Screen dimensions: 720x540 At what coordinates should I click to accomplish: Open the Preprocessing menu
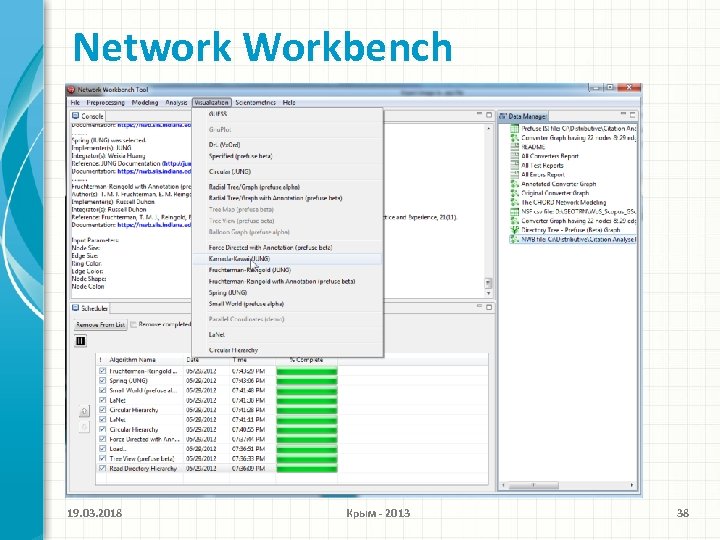(x=106, y=102)
